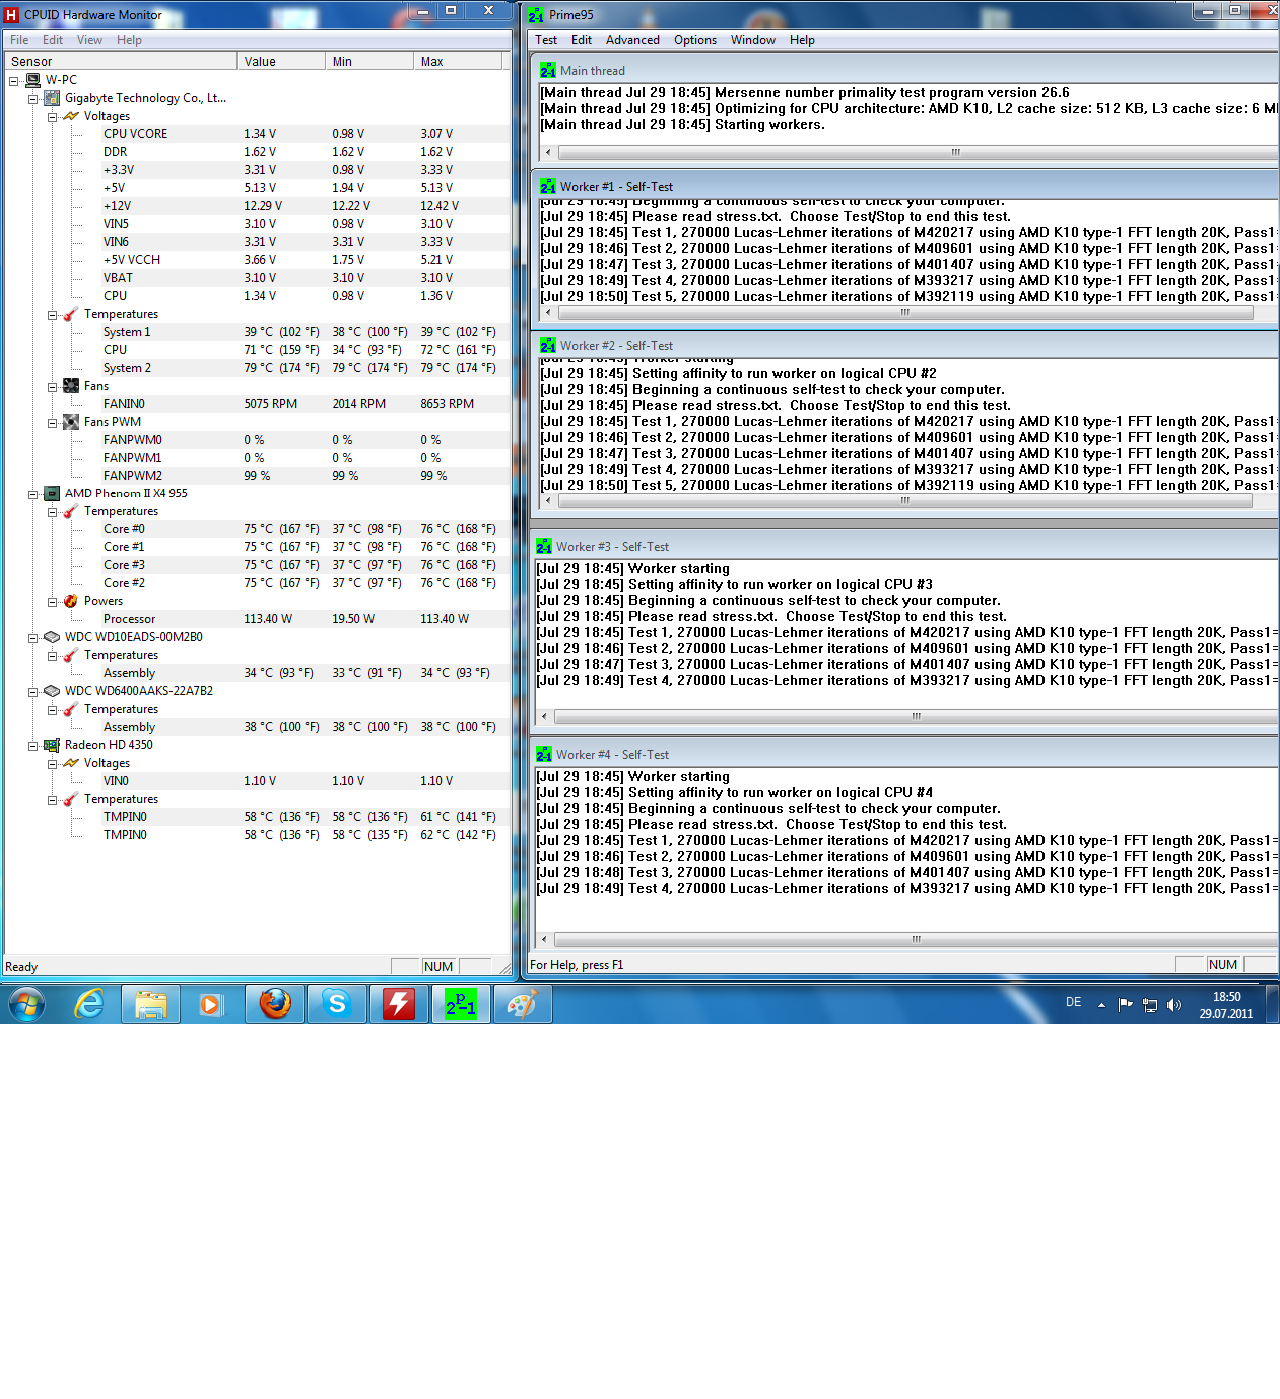
Task: Sort by the Max column header
Action: (457, 62)
